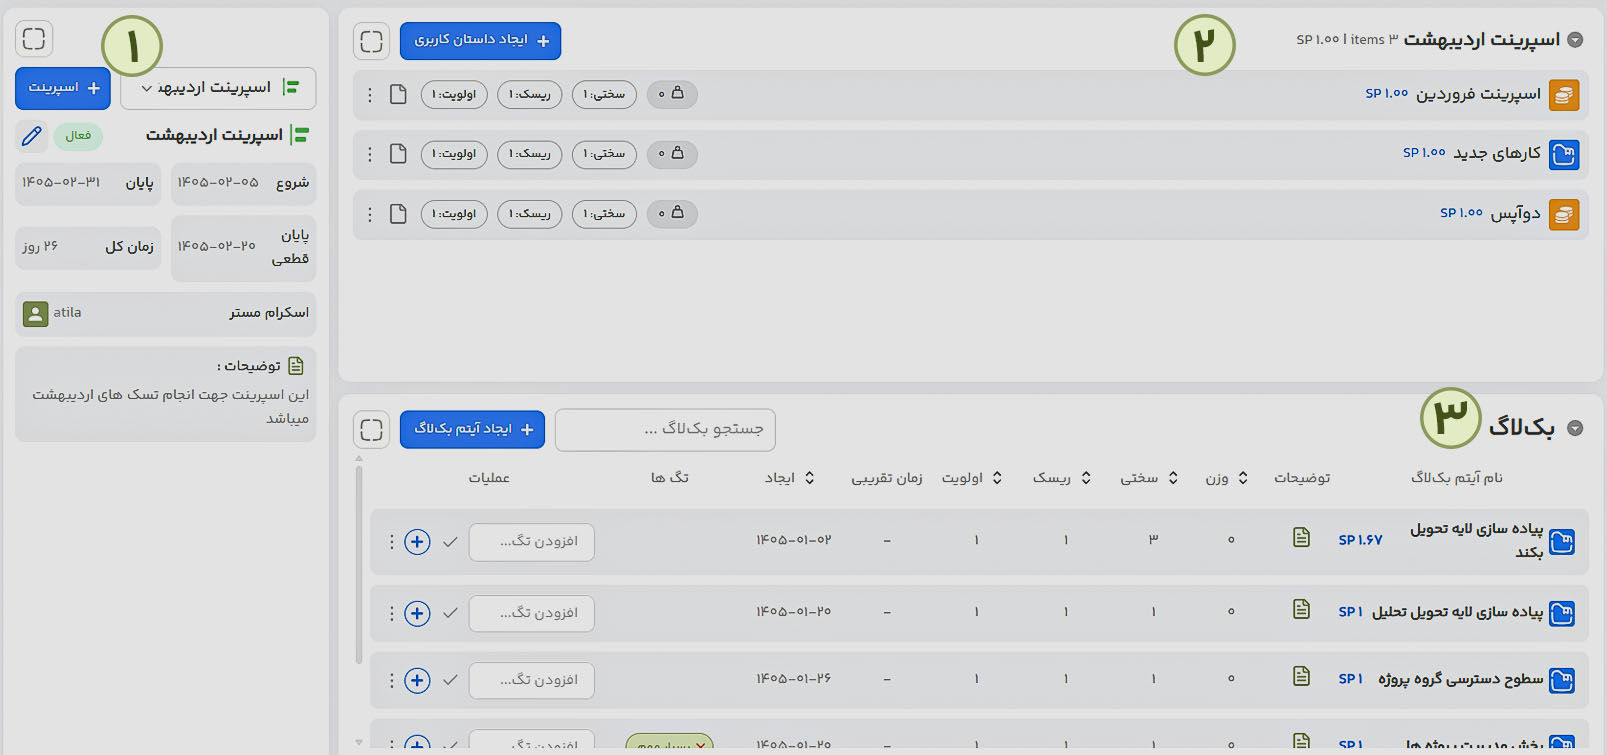Screen dimensions: 1607x755
Task: Click ایجاد داستان کاربری button
Action: 481,40
